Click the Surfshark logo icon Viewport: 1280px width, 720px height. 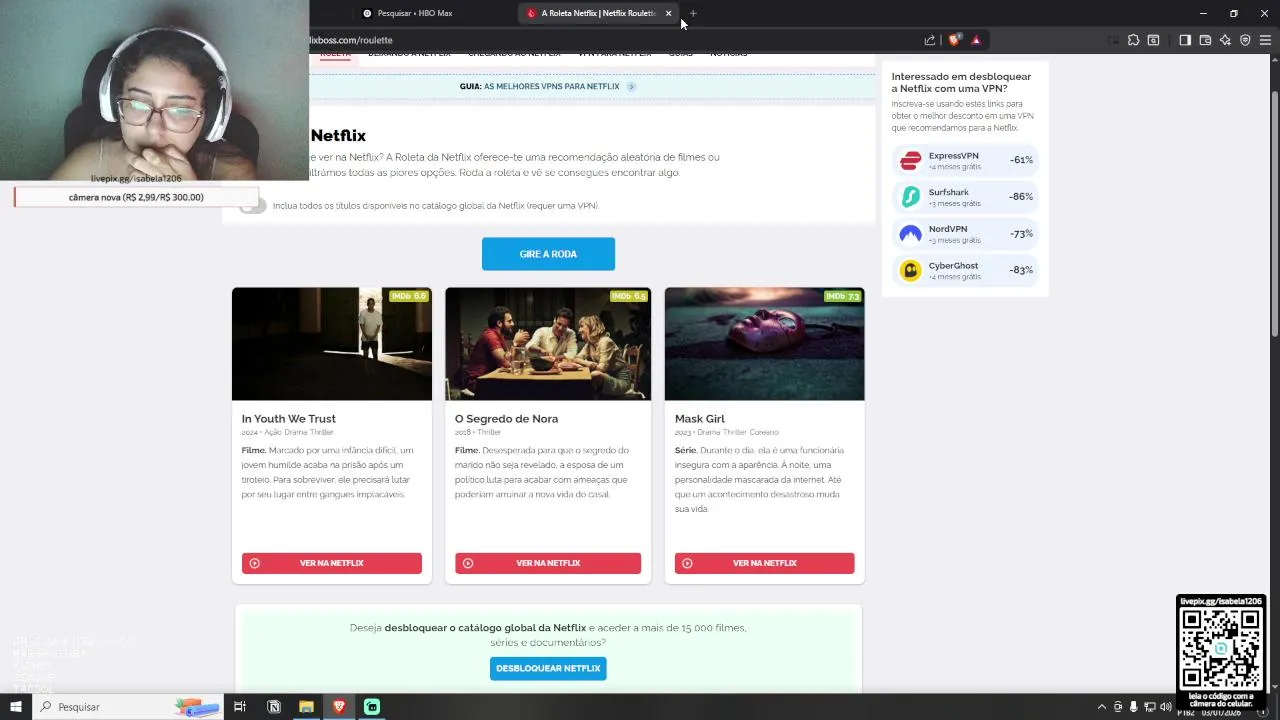(910, 197)
